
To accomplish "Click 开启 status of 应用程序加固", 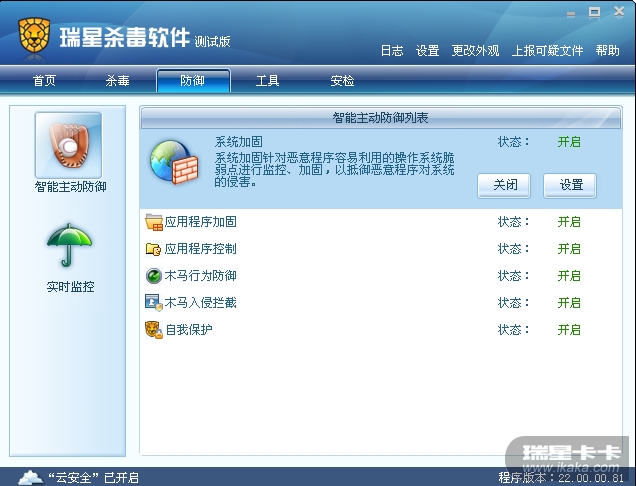I will pos(569,222).
